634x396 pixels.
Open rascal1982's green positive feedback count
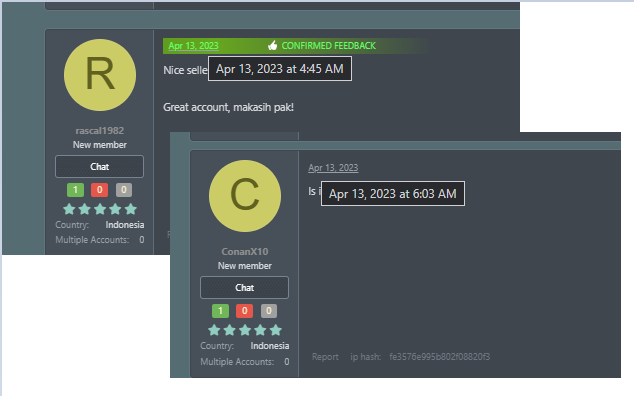tap(75, 190)
